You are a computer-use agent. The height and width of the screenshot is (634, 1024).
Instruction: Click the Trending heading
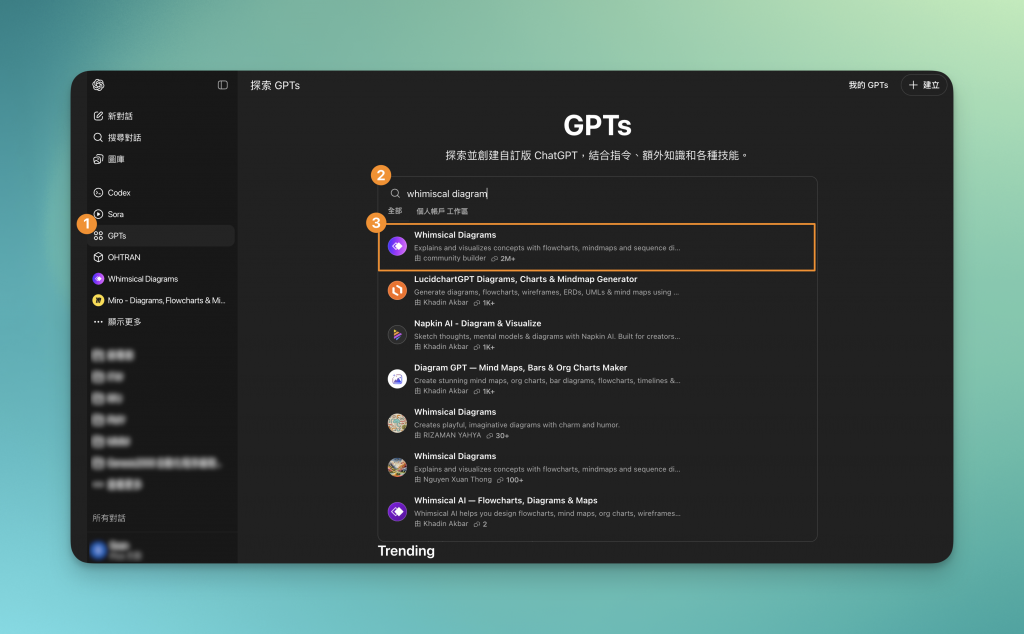coord(406,550)
